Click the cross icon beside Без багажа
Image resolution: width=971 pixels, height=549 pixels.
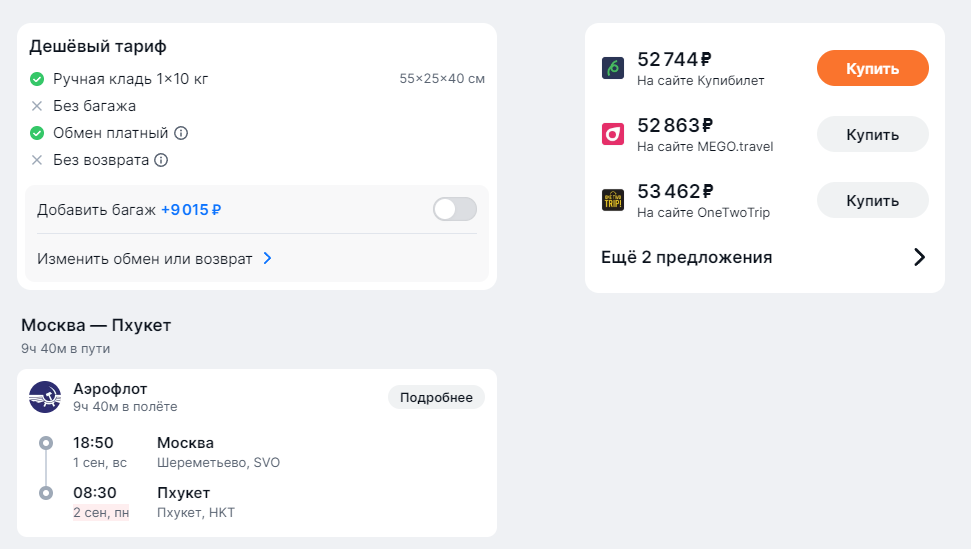click(x=37, y=106)
